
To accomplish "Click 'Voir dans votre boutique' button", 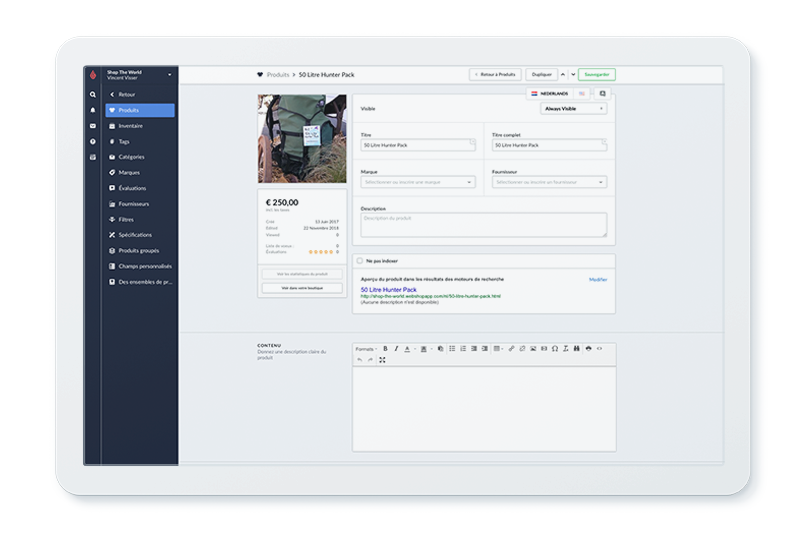I will 302,288.
